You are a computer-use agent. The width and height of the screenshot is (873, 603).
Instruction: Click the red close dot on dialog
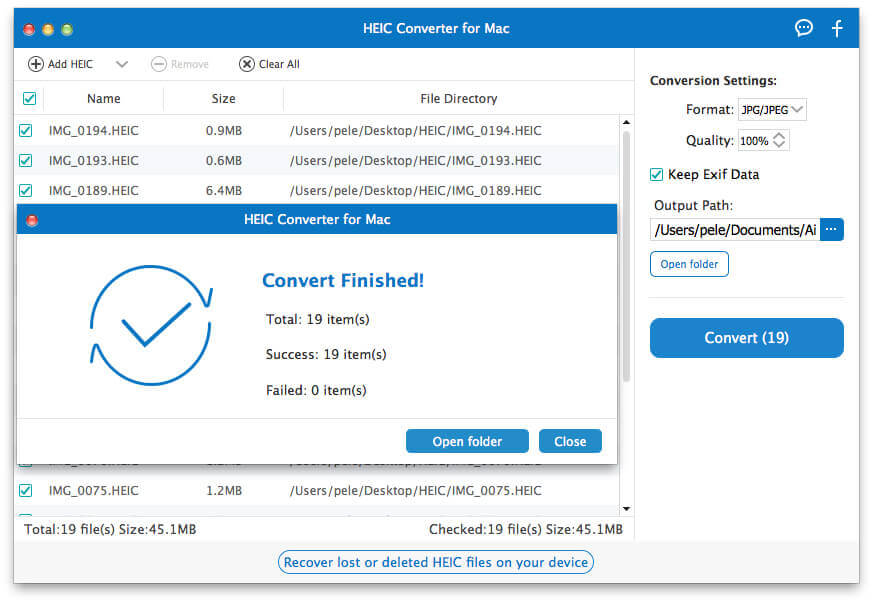click(x=31, y=220)
